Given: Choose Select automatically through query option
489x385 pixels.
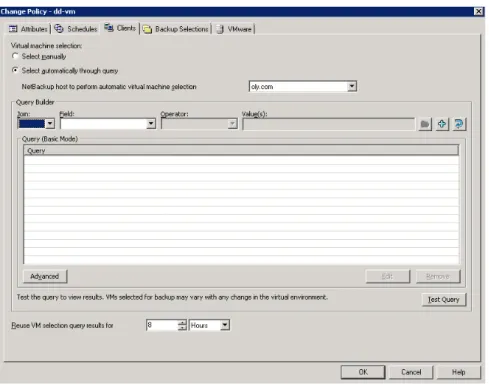Looking at the screenshot, I should (15, 70).
